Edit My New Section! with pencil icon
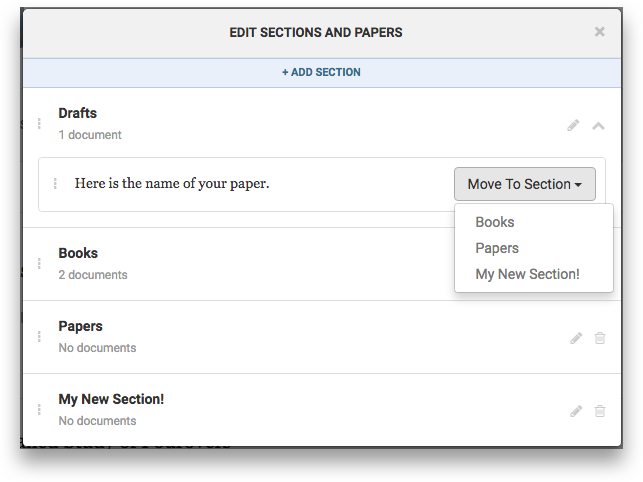 (576, 411)
